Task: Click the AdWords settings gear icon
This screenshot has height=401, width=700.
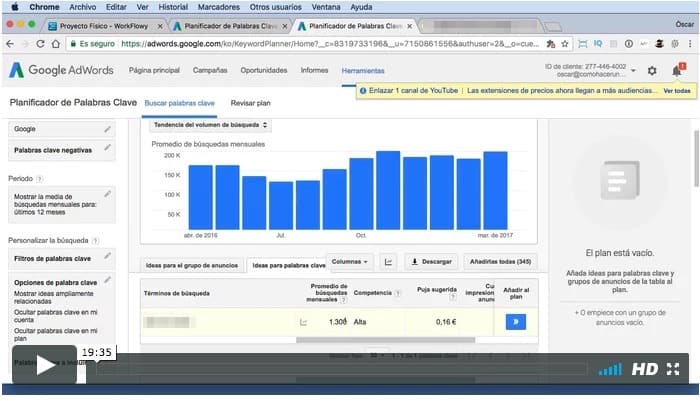Action: pyautogui.click(x=652, y=71)
